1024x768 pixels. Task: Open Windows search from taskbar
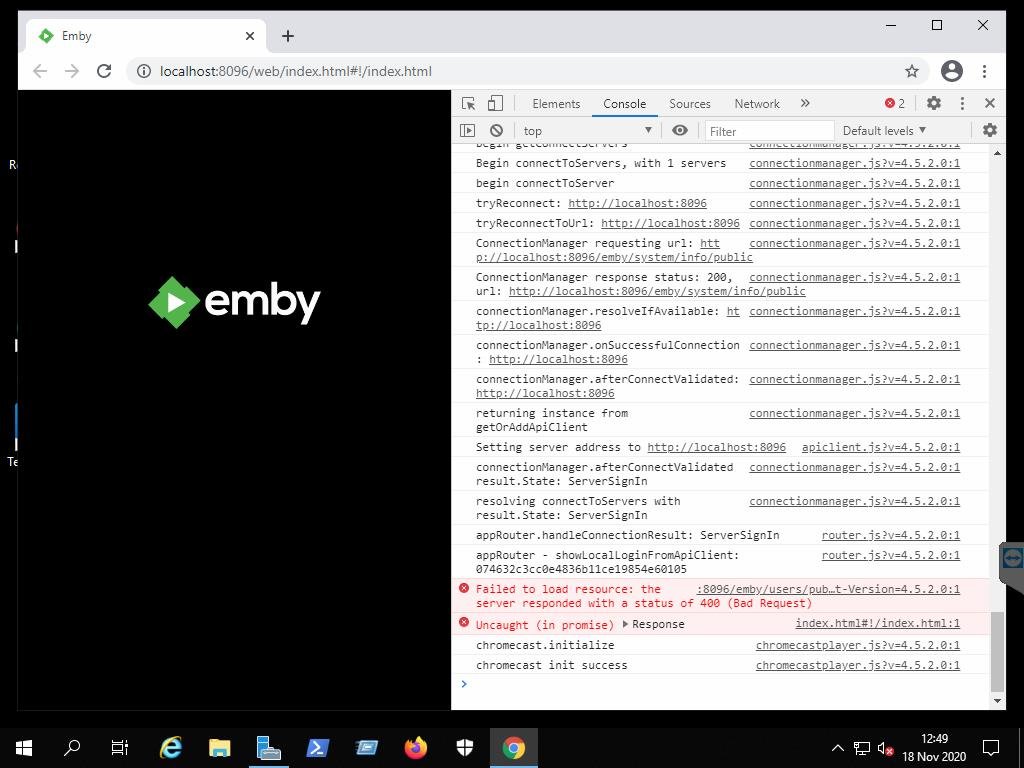click(72, 748)
